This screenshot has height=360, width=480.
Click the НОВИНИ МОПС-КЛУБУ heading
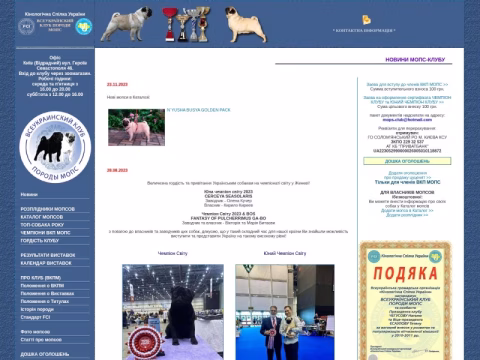tap(415, 60)
